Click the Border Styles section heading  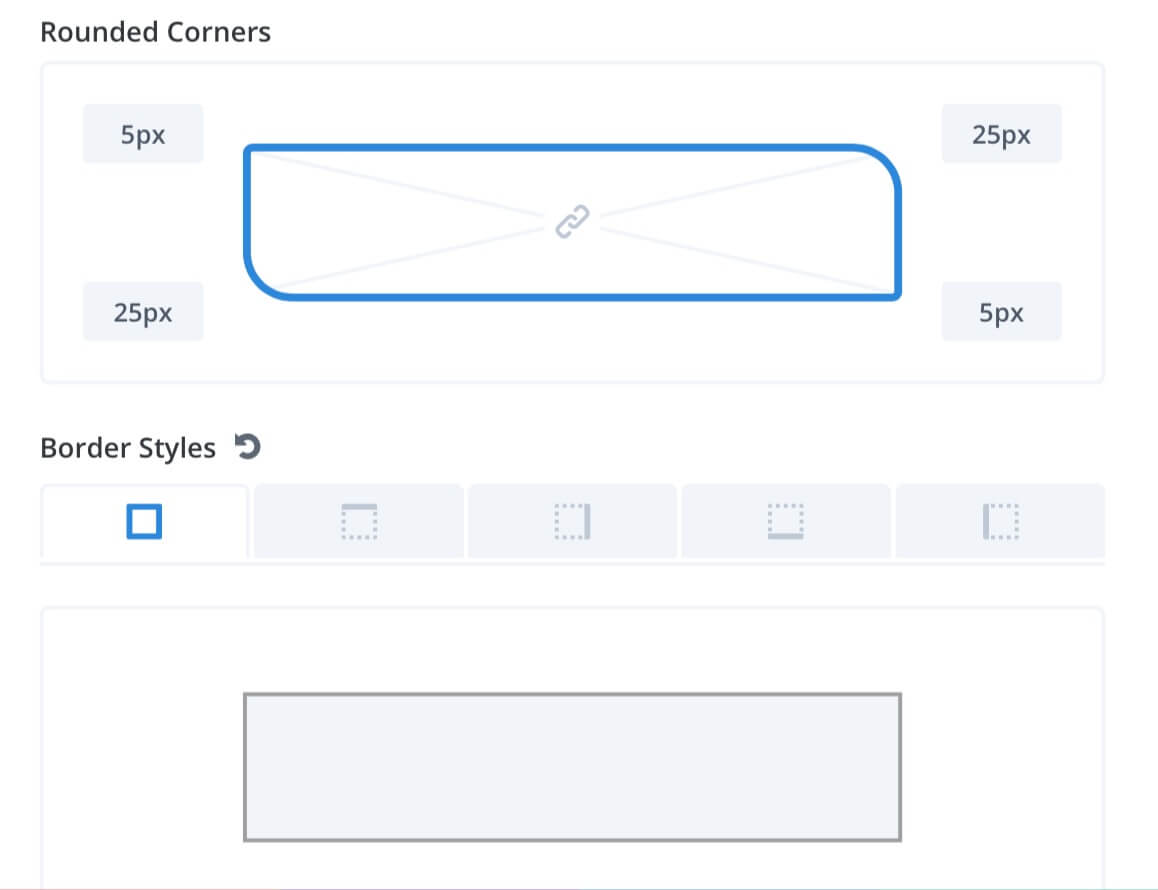(x=128, y=448)
